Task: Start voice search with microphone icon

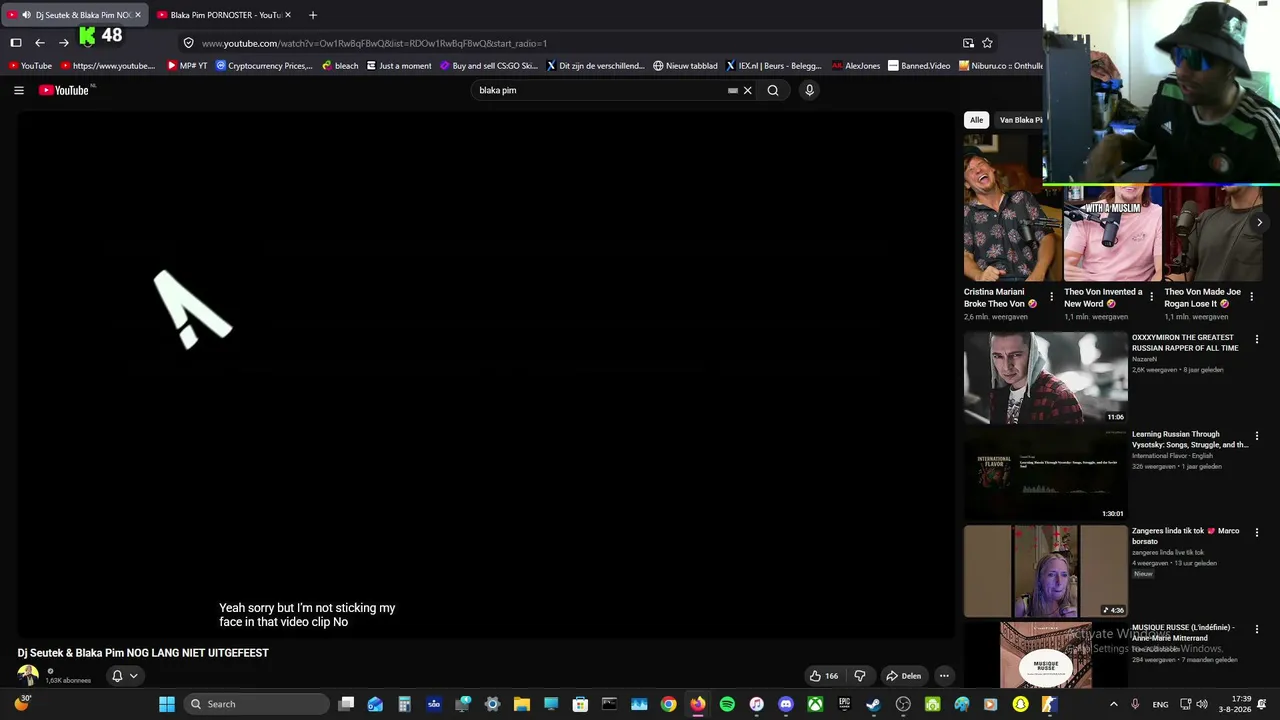Action: (809, 90)
